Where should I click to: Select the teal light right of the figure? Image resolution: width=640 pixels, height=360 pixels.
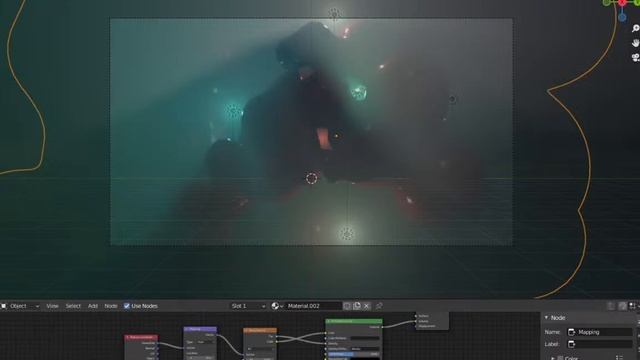pos(359,92)
